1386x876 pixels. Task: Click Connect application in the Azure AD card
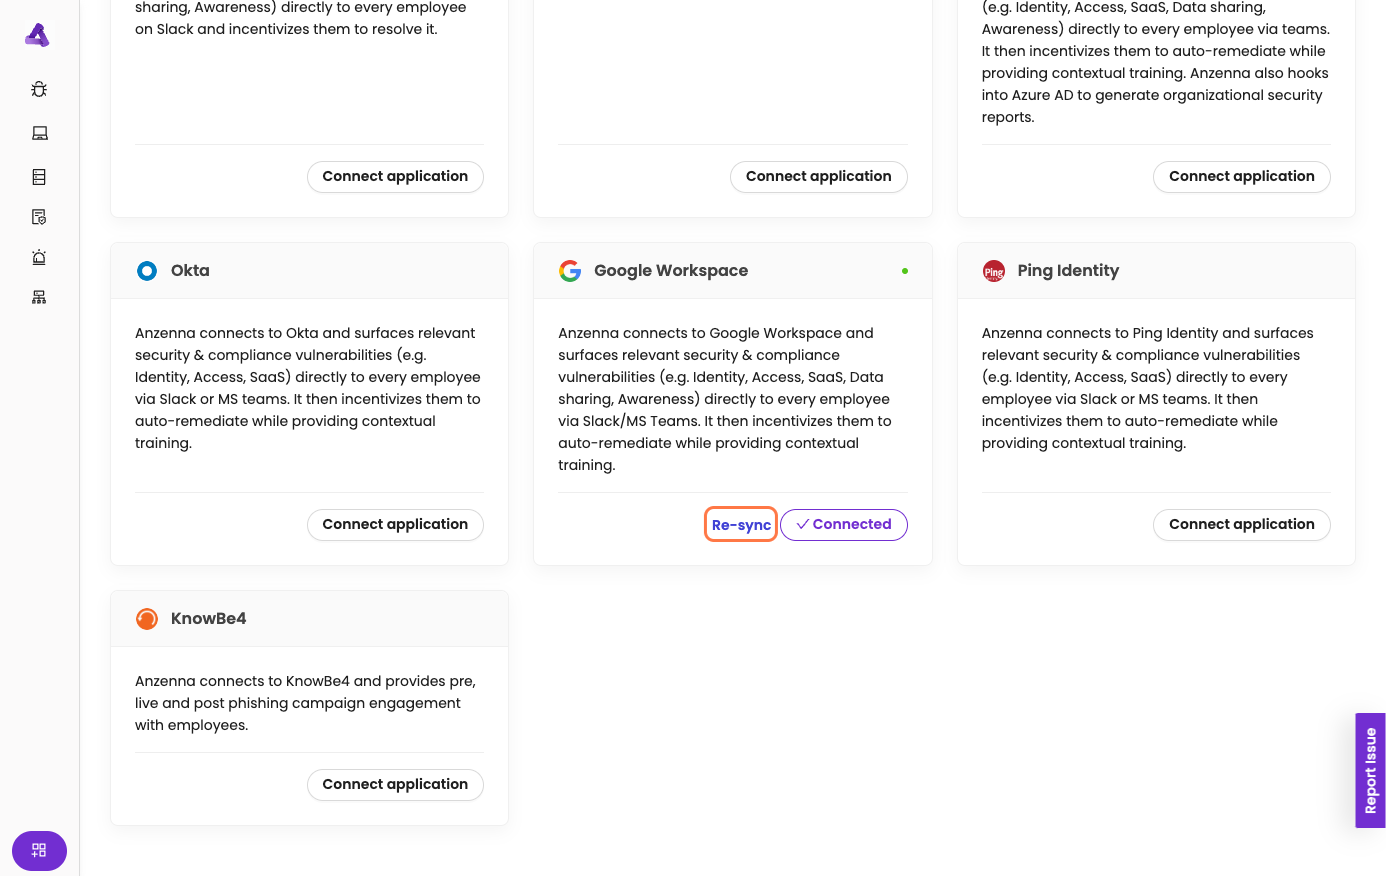[x=1241, y=177]
